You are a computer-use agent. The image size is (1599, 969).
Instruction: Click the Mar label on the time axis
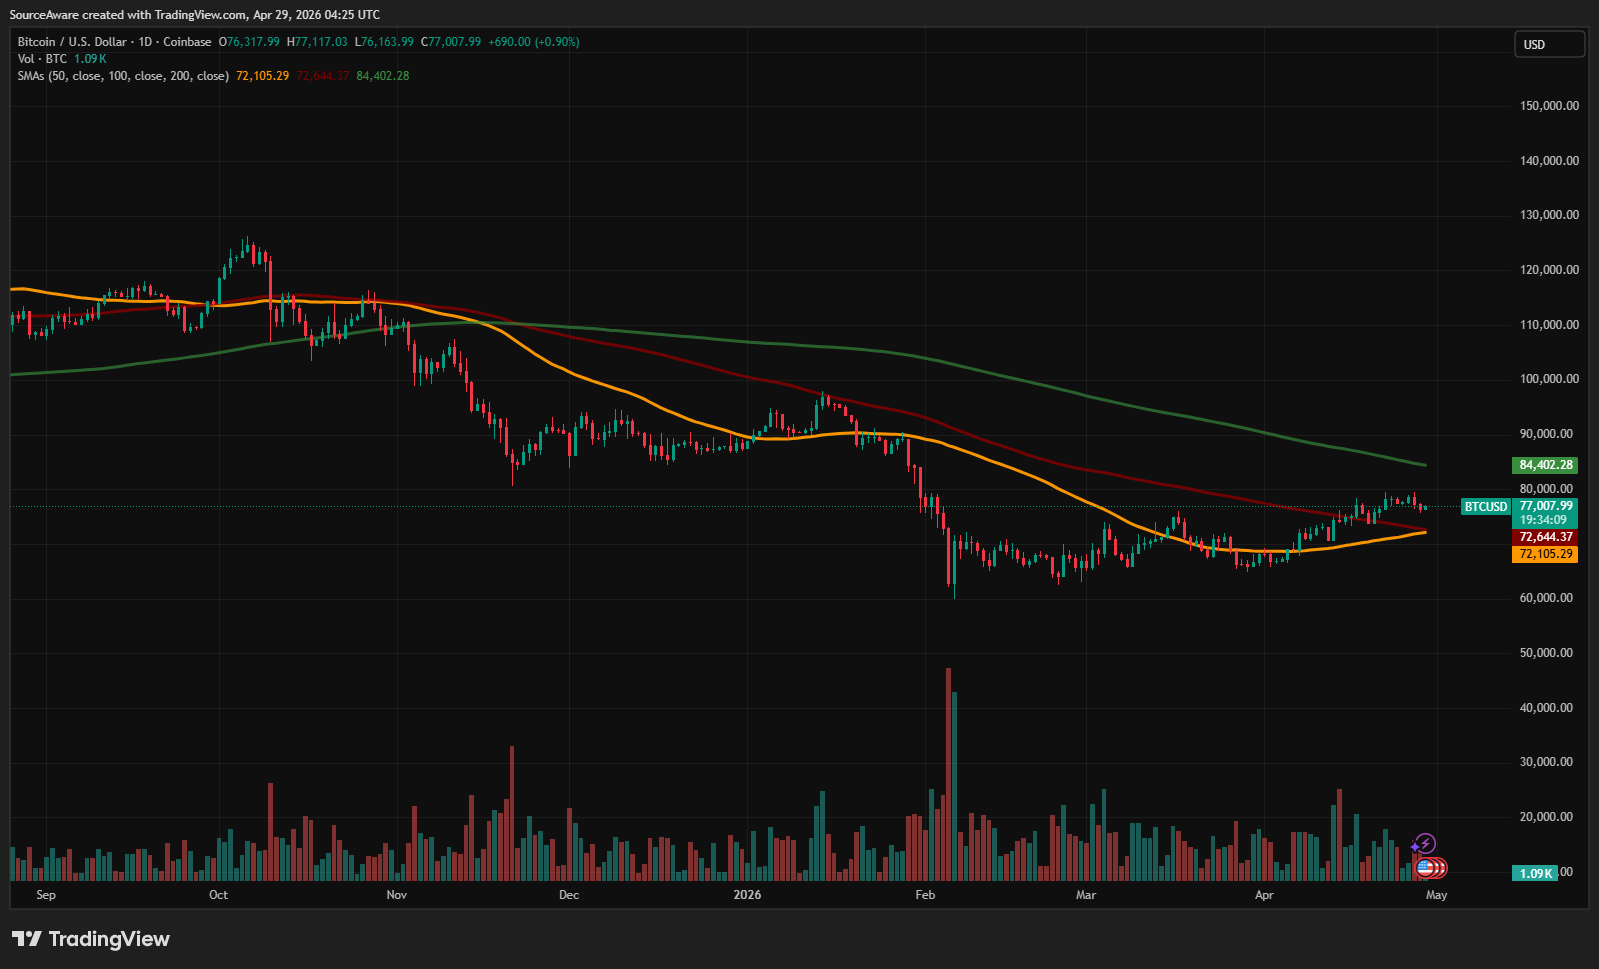pyautogui.click(x=1086, y=895)
